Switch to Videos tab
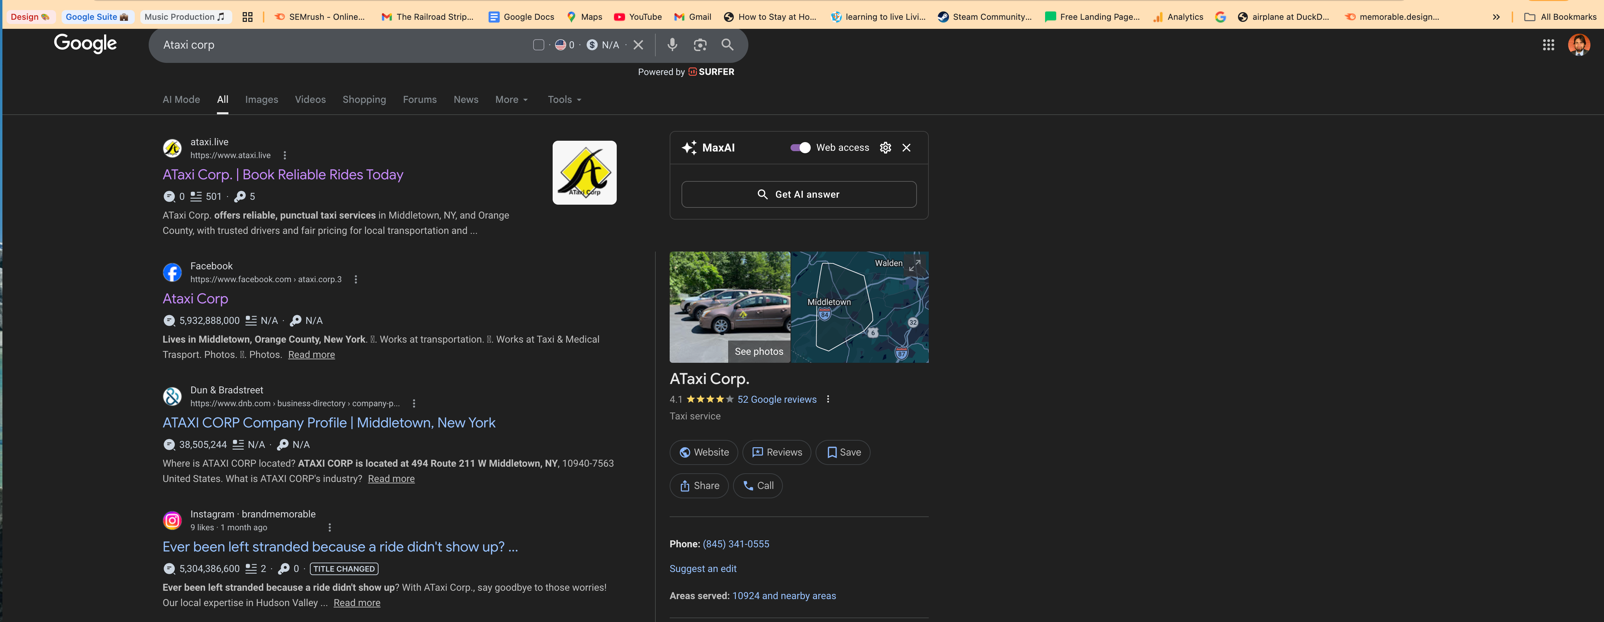This screenshot has height=622, width=1604. [x=310, y=100]
